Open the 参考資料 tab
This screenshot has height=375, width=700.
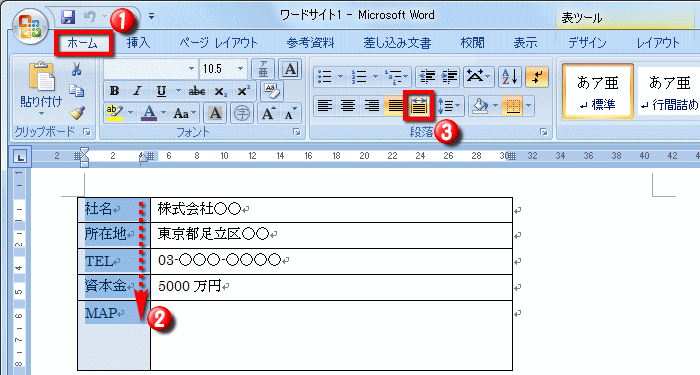pyautogui.click(x=310, y=43)
